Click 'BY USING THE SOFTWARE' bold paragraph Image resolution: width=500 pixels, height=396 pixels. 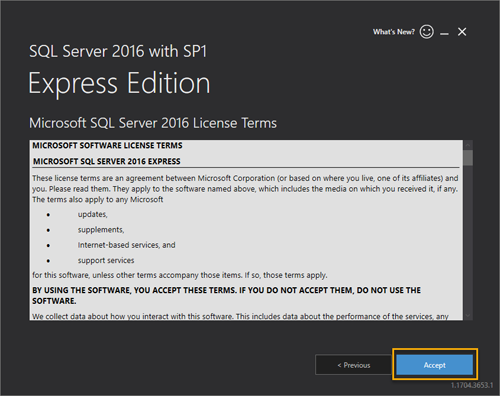click(226, 295)
